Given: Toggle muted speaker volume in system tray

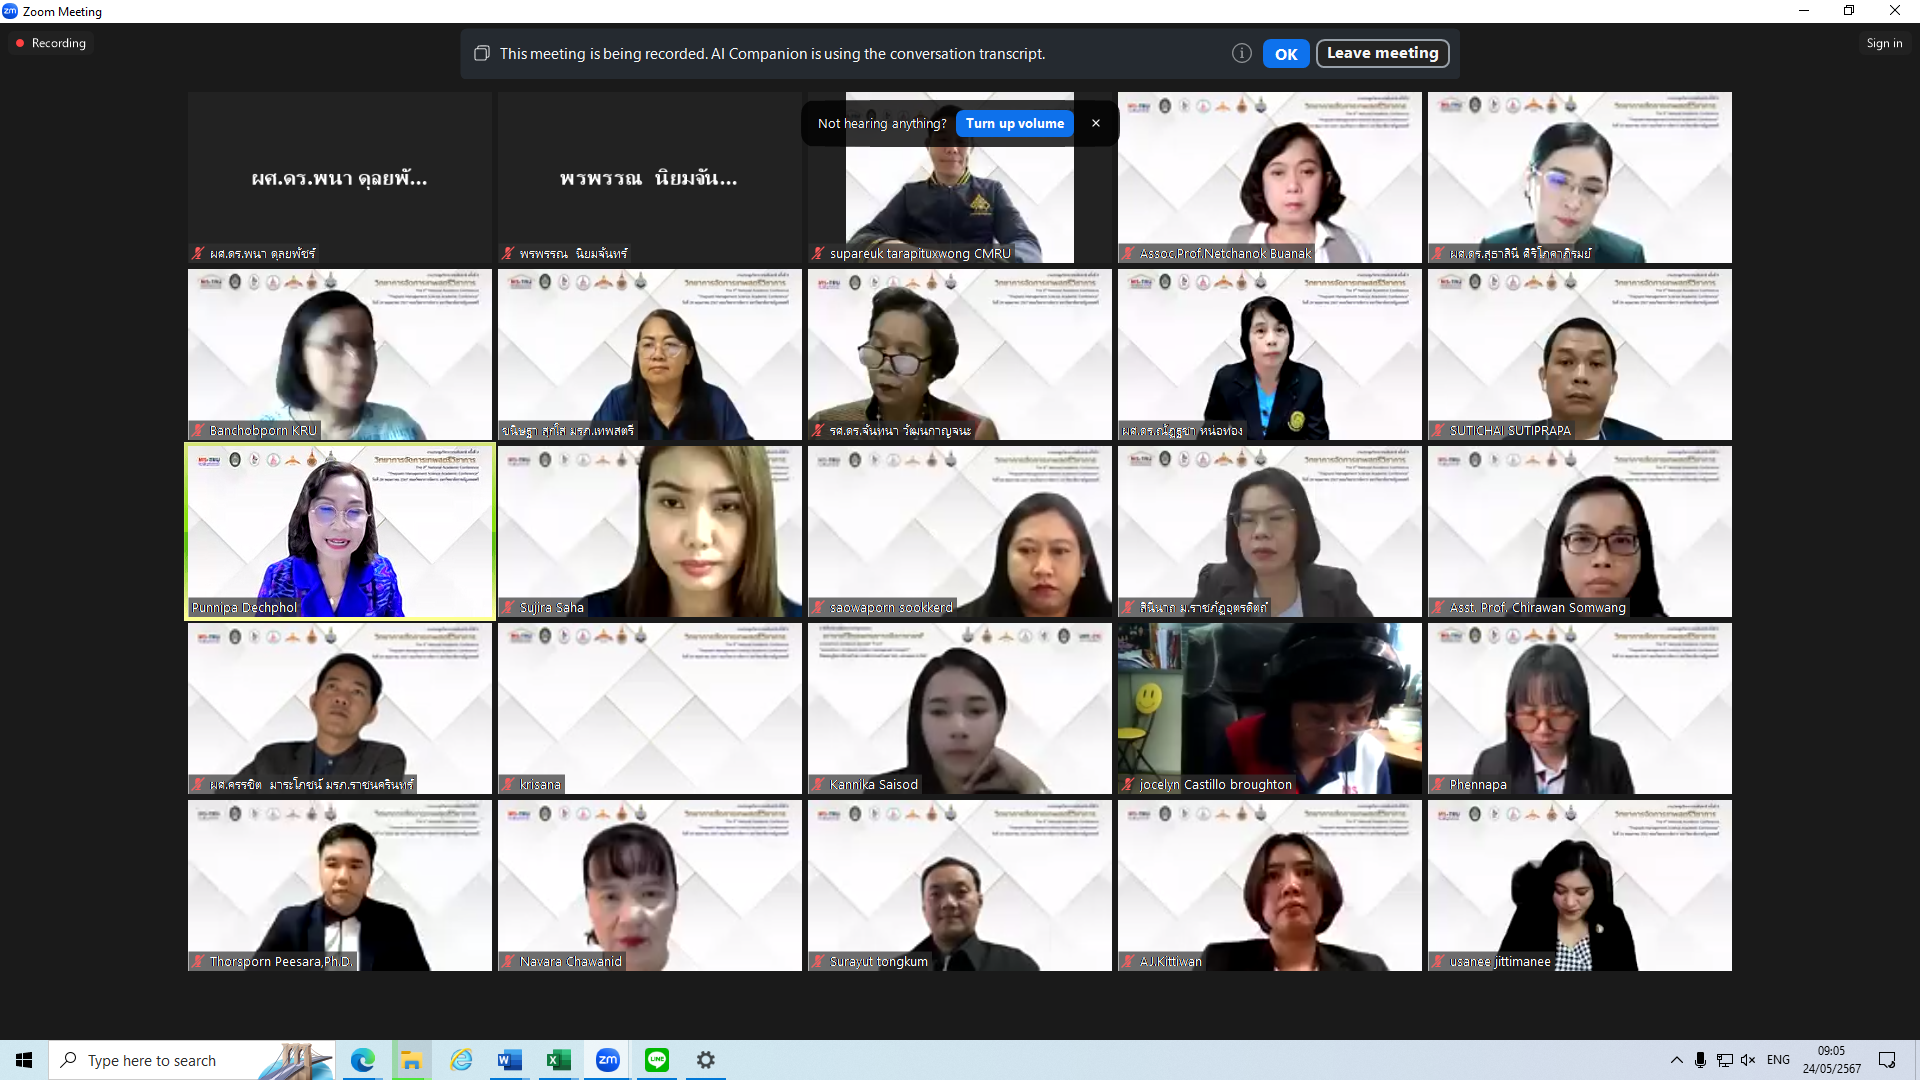Looking at the screenshot, I should pos(1748,1060).
